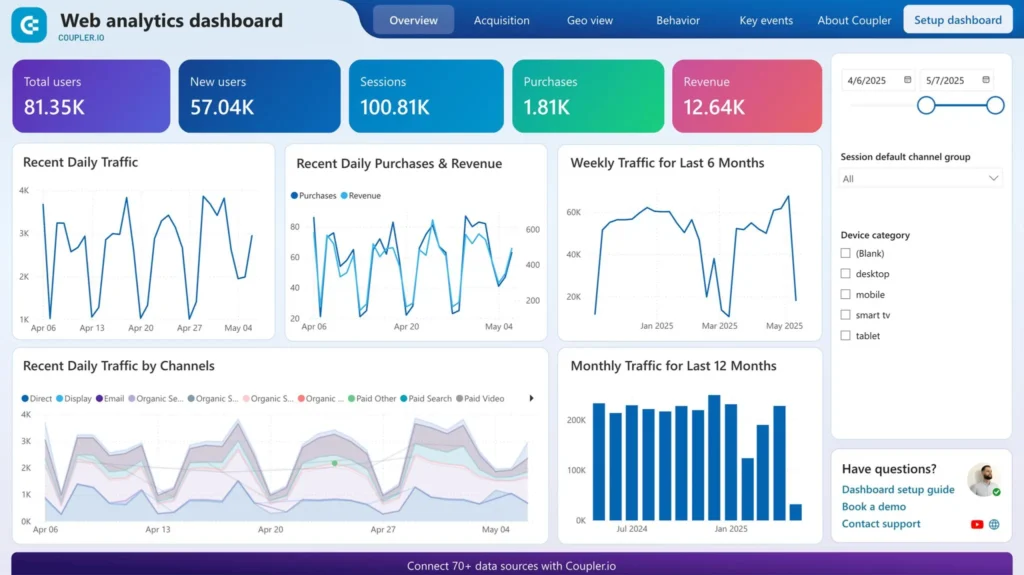Open the About Coupler tab

854,20
